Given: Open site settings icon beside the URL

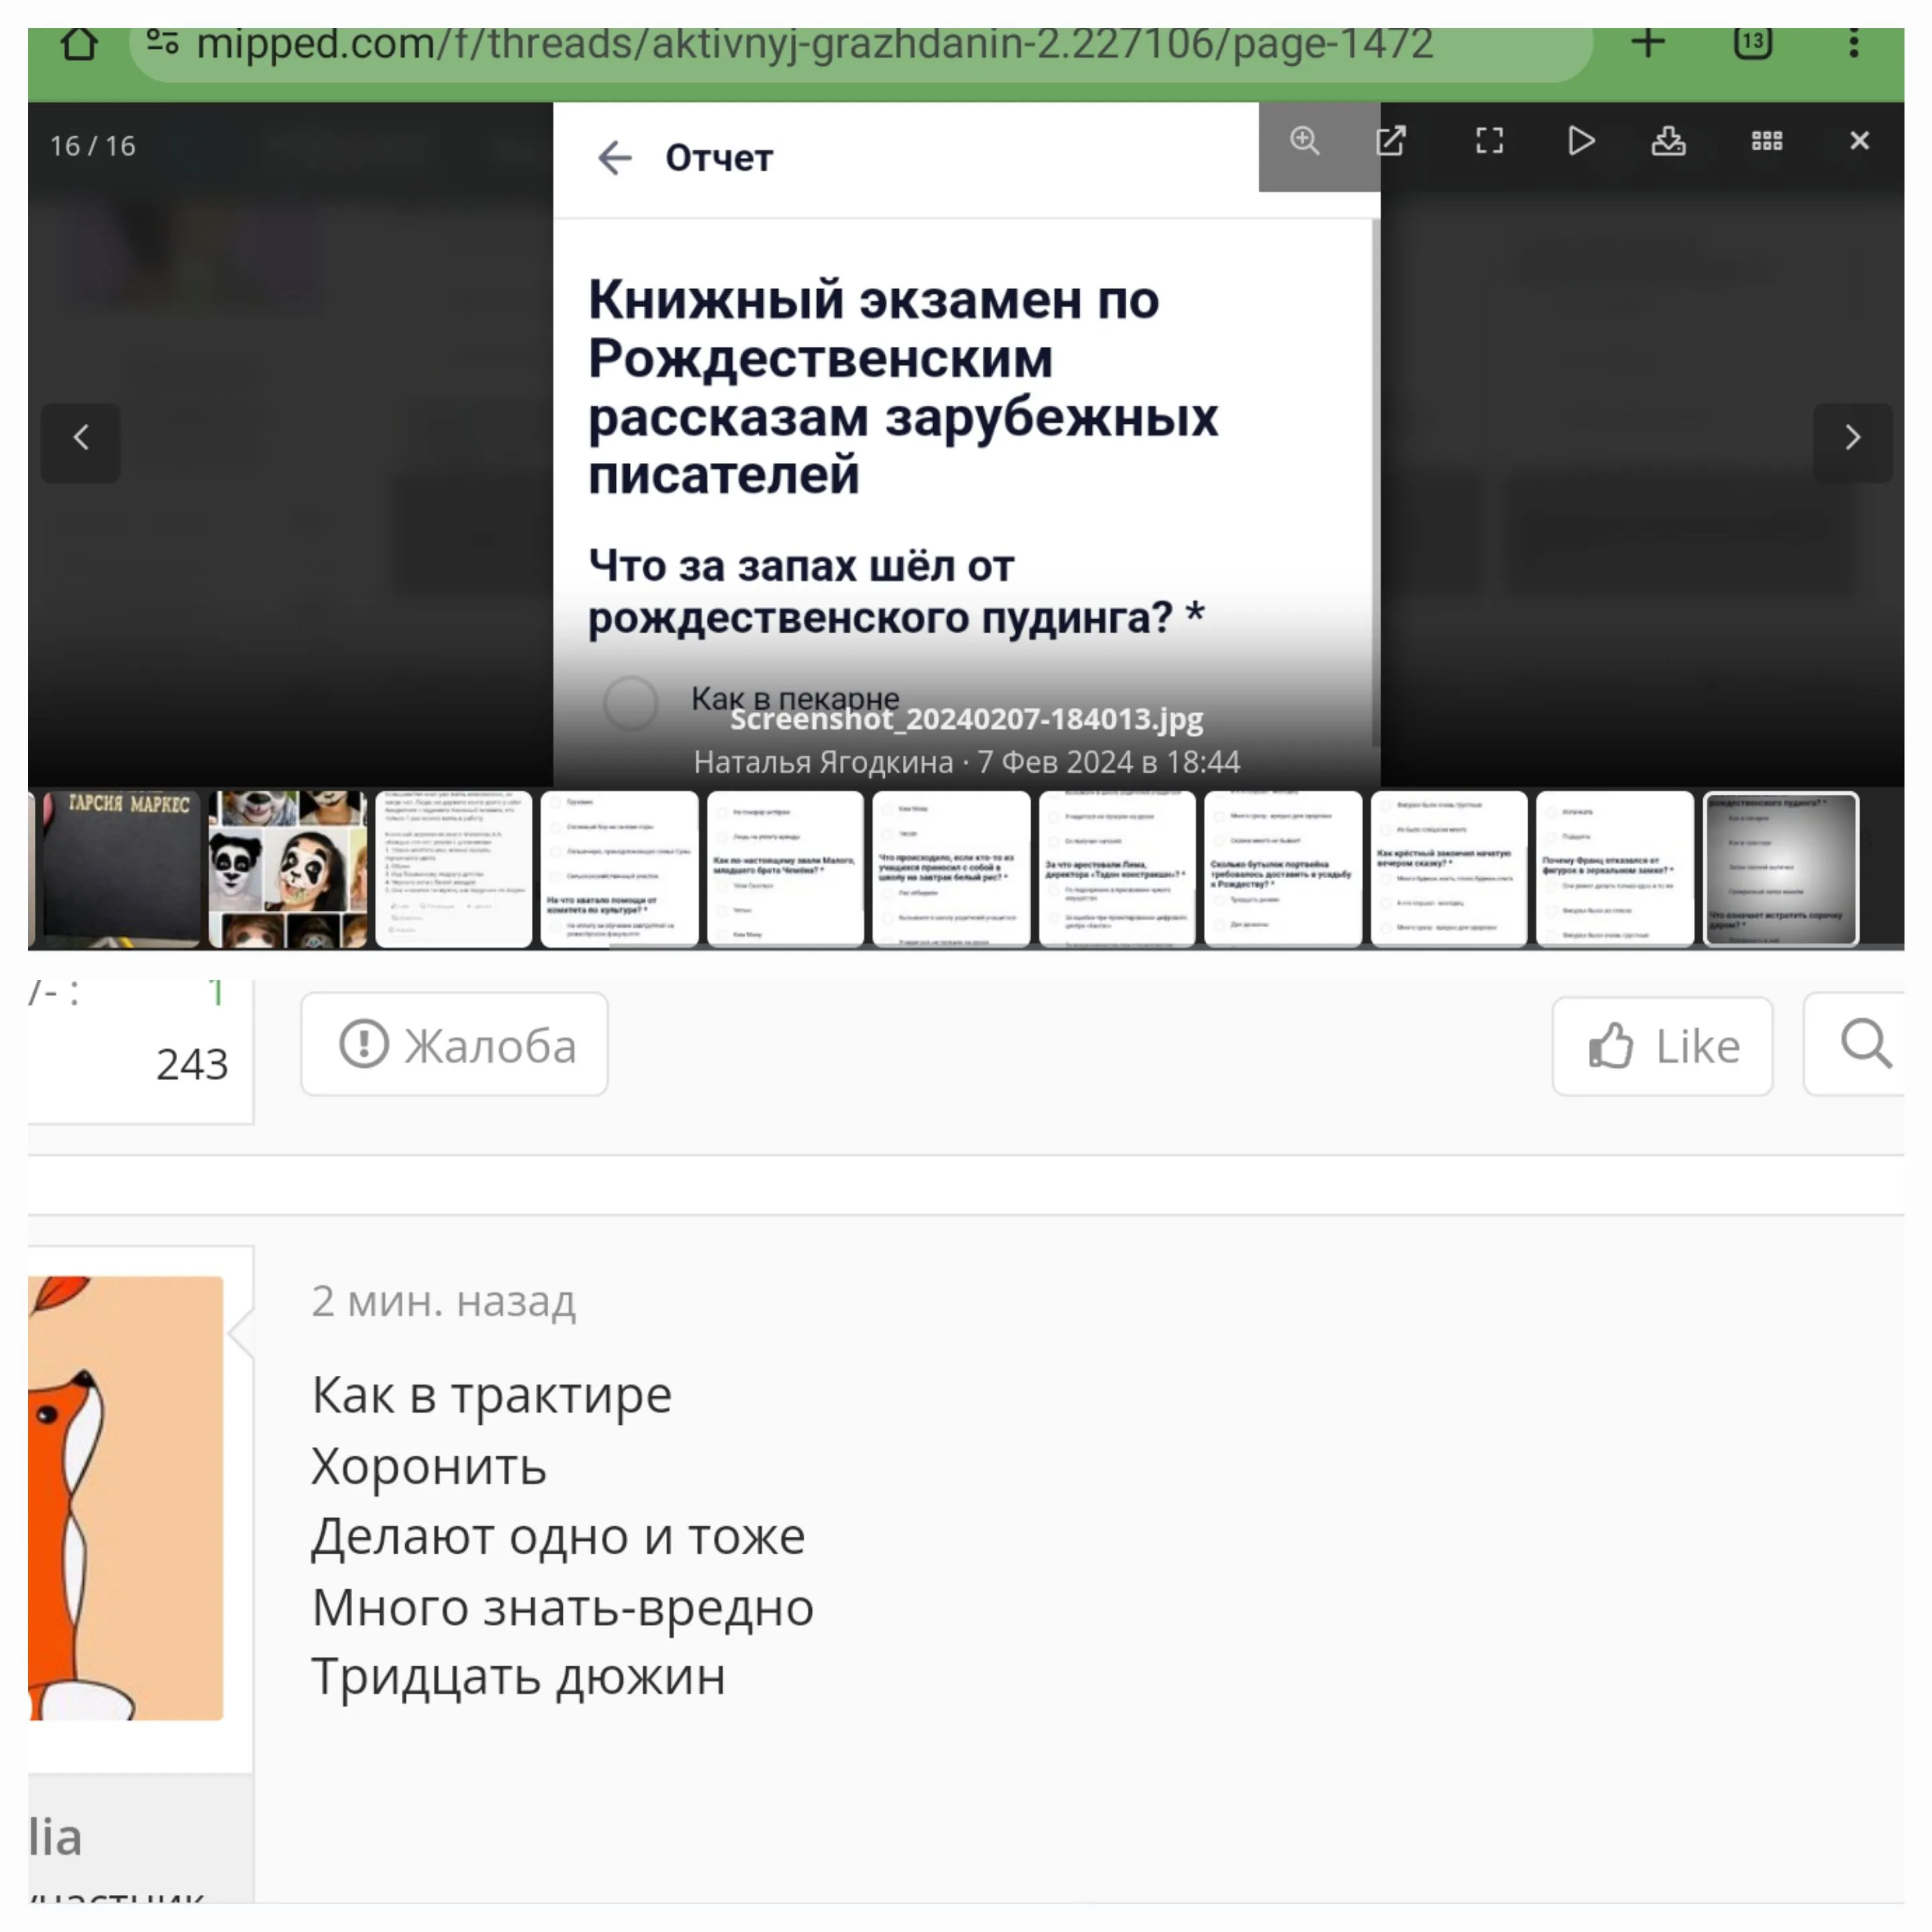Looking at the screenshot, I should [x=162, y=42].
